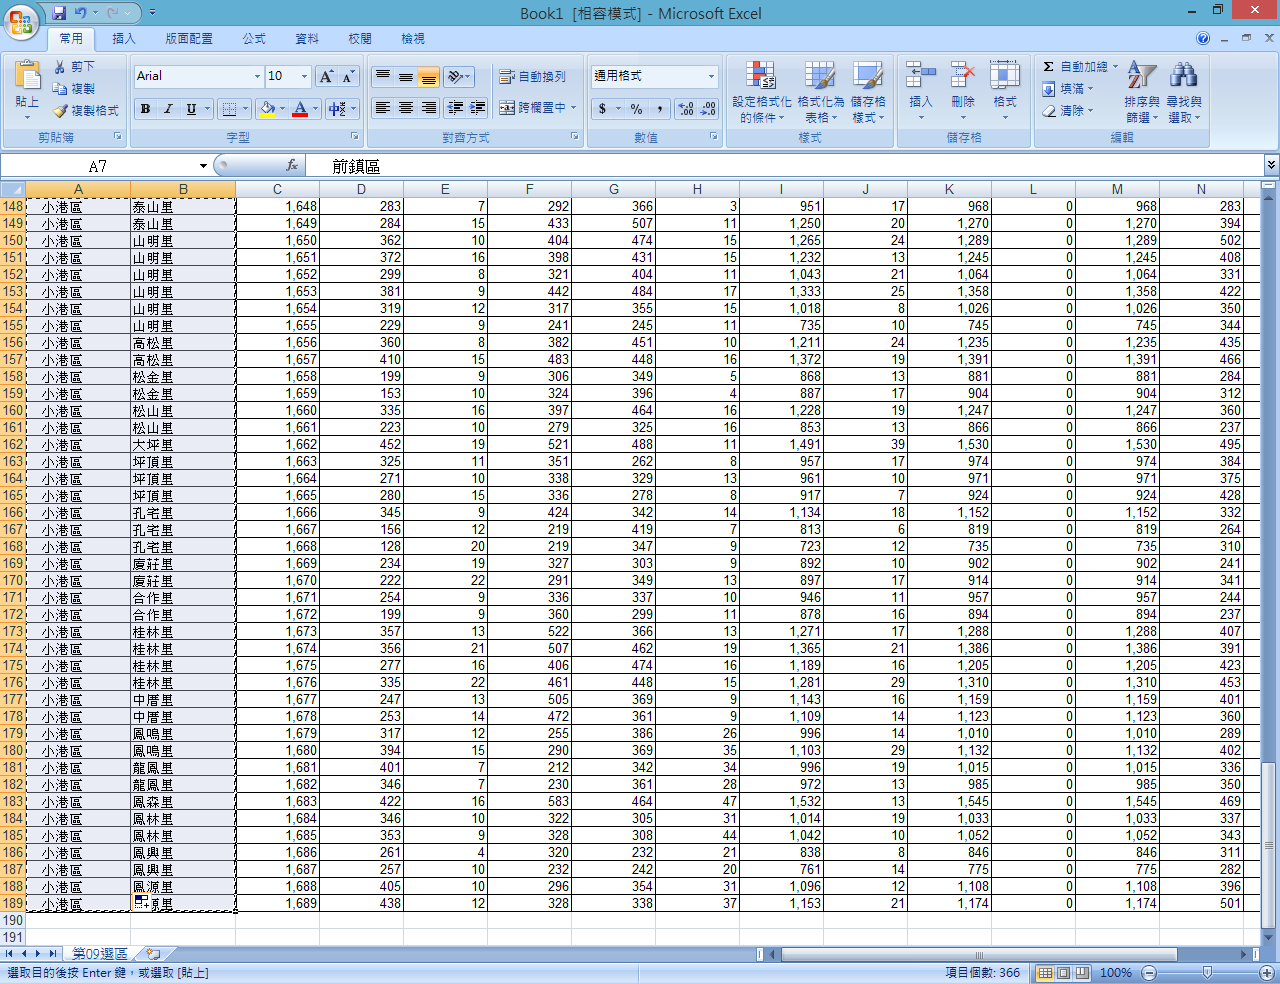Screen dimensions: 1280x984
Task: Switch to the 公式 (Formulas) tab
Action: pyautogui.click(x=254, y=39)
